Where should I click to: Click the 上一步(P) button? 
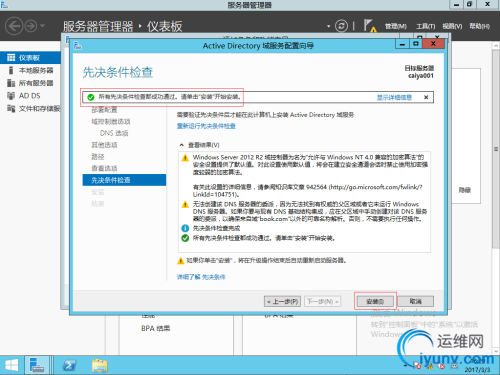tap(282, 301)
